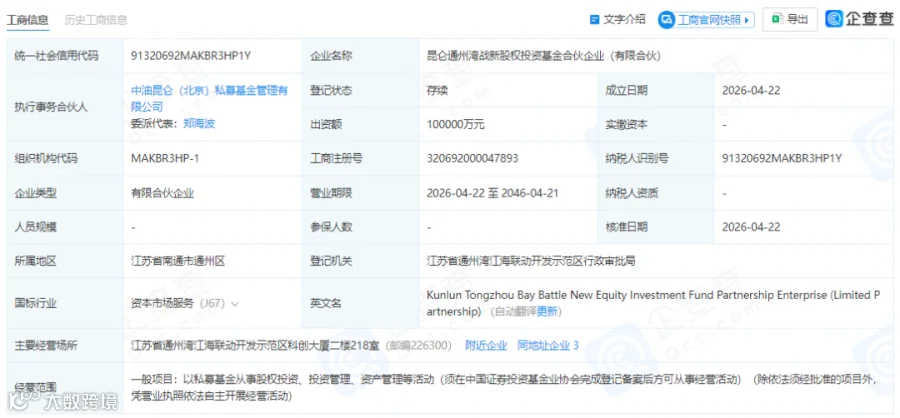Click 所属地区 value 江苏省南通市通州区

click(178, 261)
